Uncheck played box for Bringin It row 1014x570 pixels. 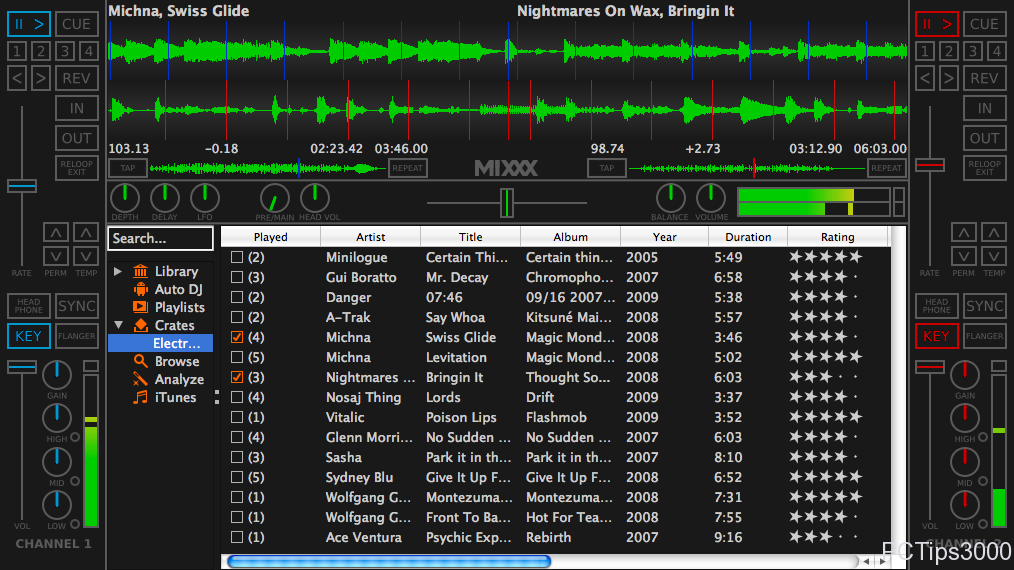tap(237, 377)
